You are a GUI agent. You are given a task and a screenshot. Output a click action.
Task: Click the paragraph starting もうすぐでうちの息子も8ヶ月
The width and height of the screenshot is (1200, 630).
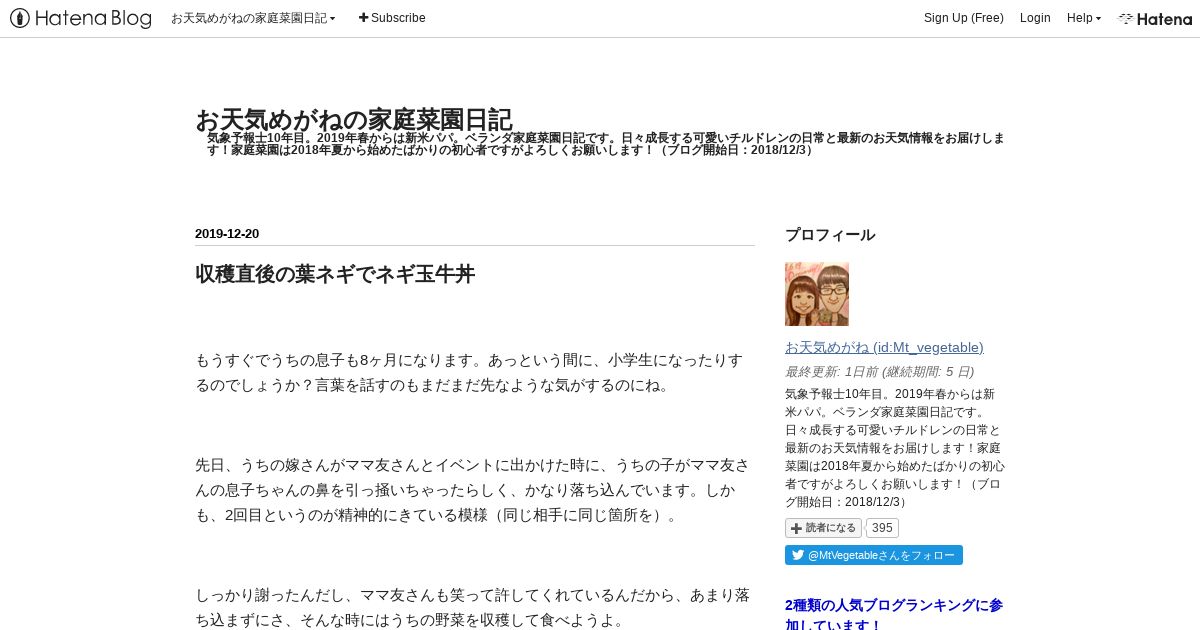click(470, 372)
